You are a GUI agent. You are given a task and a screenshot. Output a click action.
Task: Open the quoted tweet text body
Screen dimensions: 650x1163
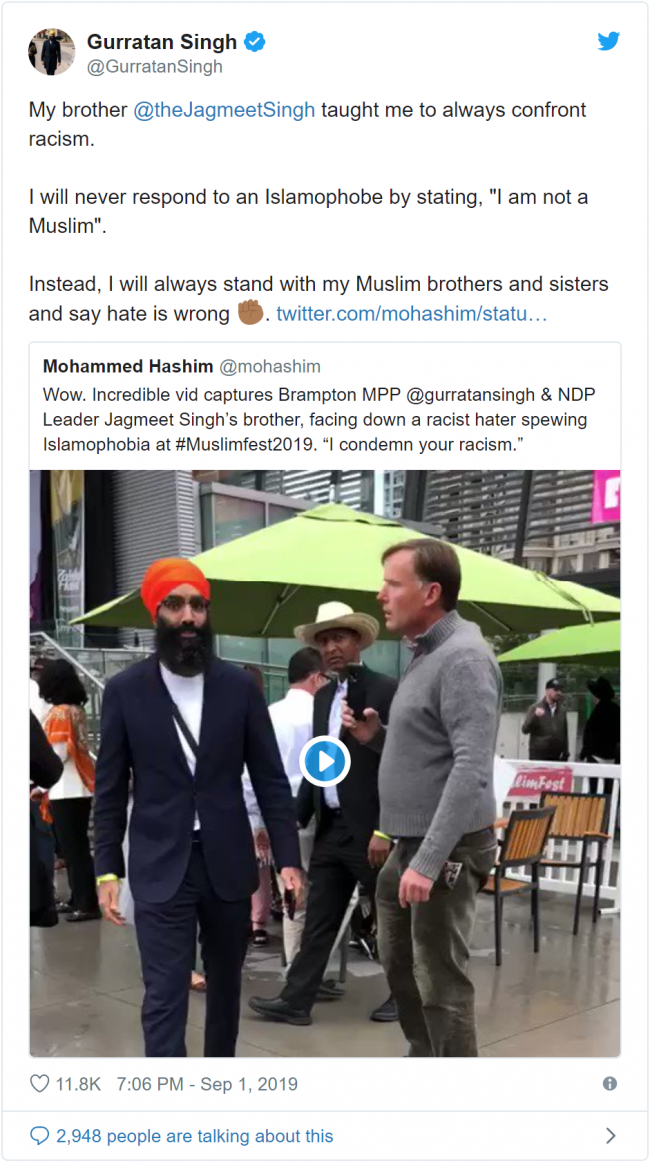[x=319, y=420]
